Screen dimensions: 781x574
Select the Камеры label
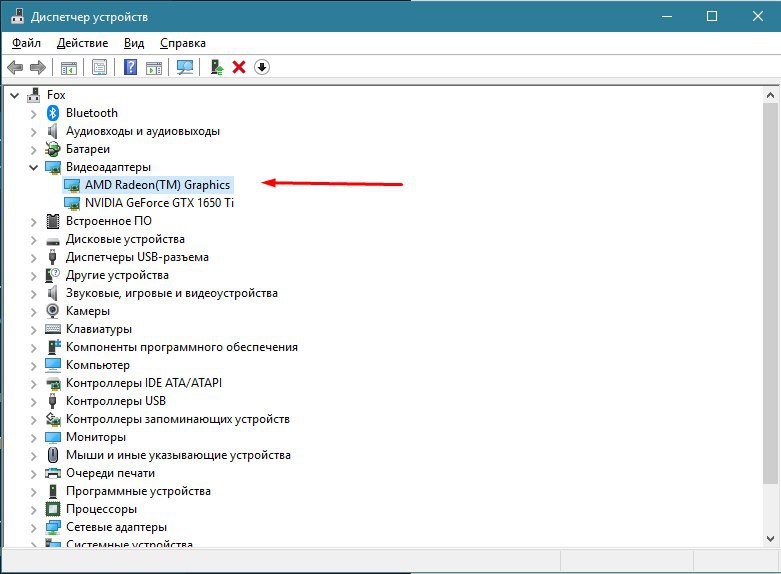point(88,311)
